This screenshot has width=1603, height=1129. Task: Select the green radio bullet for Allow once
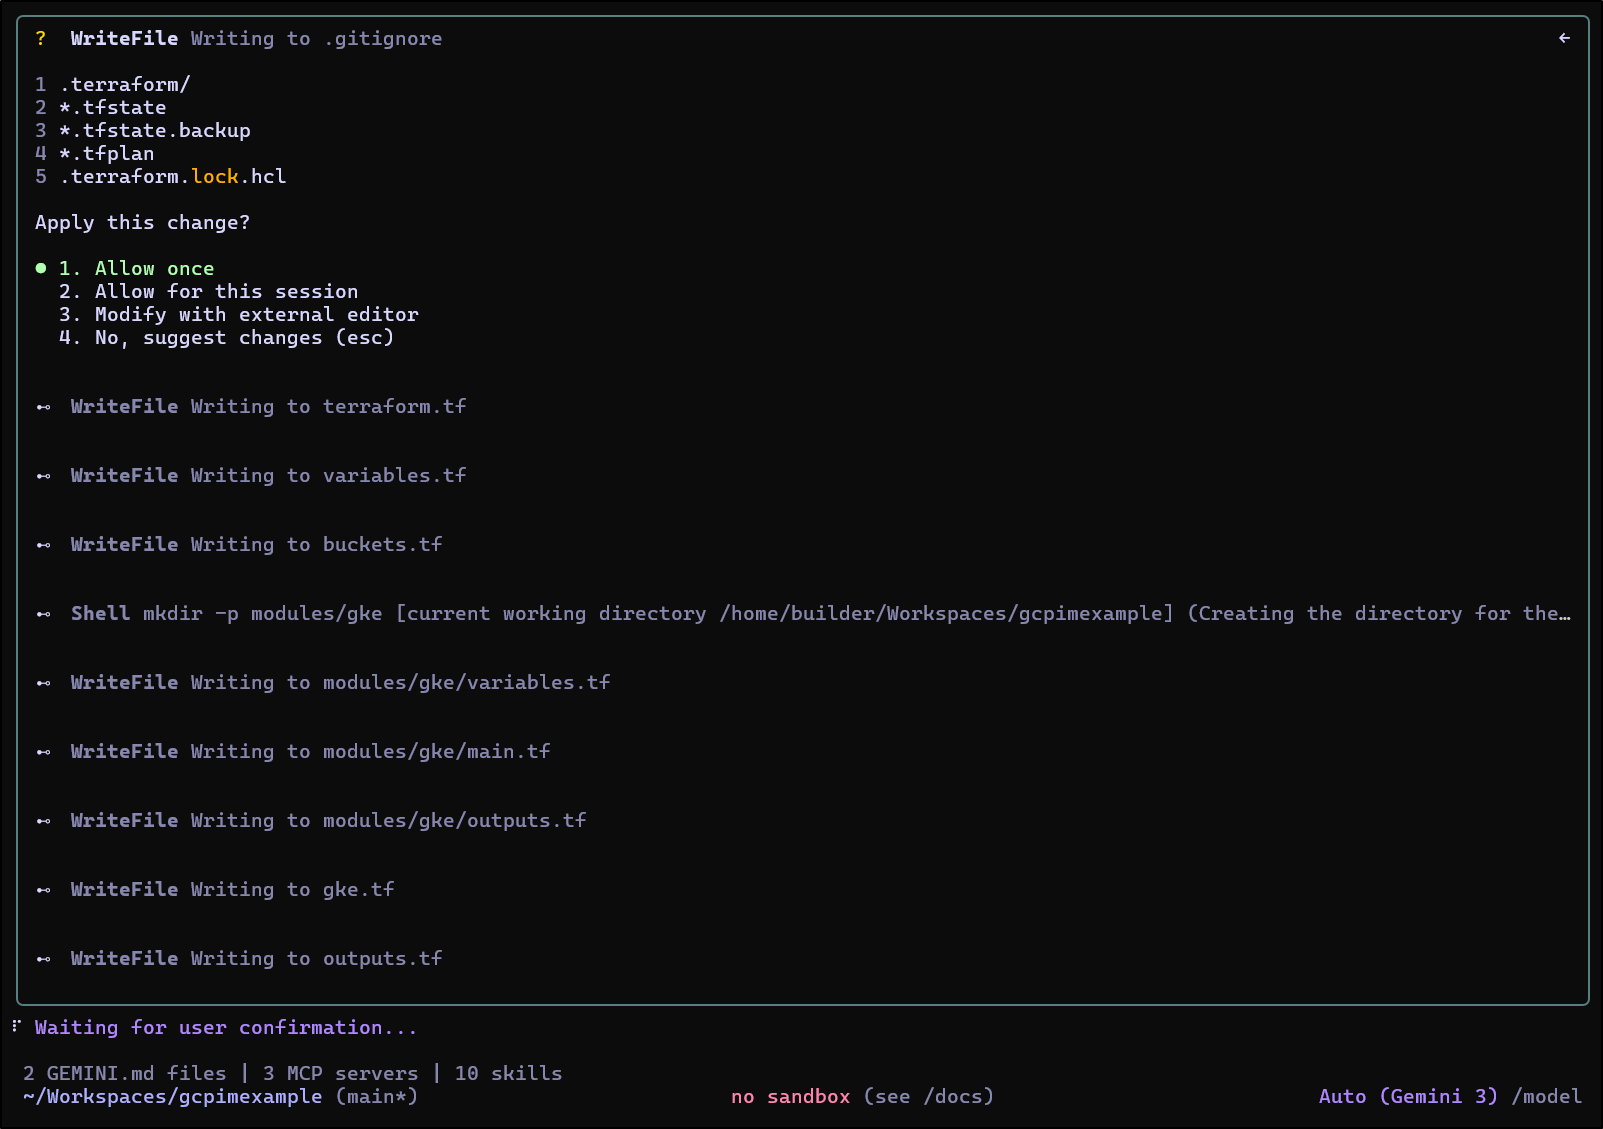pos(41,268)
